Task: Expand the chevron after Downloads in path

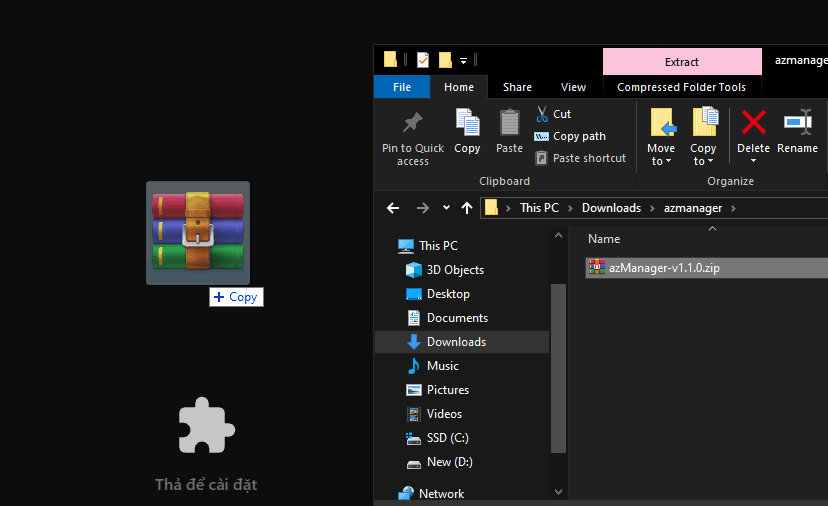Action: [652, 208]
